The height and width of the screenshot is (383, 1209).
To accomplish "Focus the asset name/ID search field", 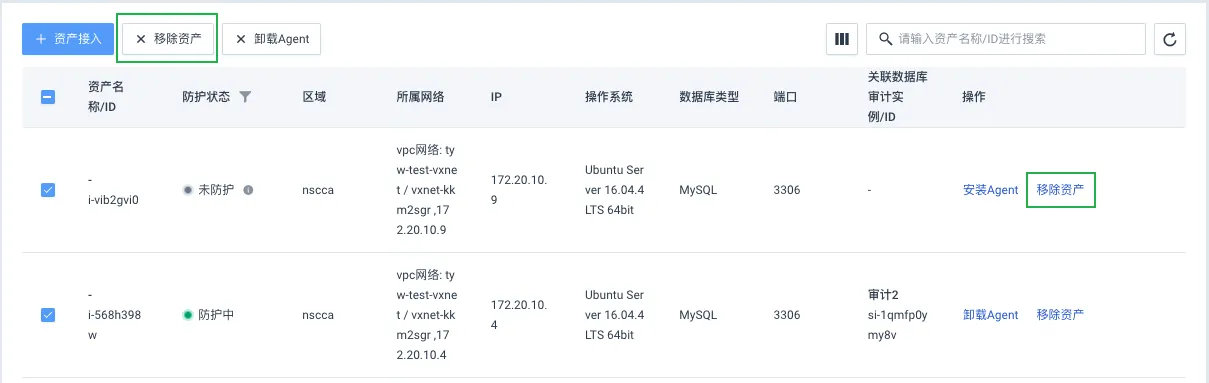I will pyautogui.click(x=1005, y=39).
